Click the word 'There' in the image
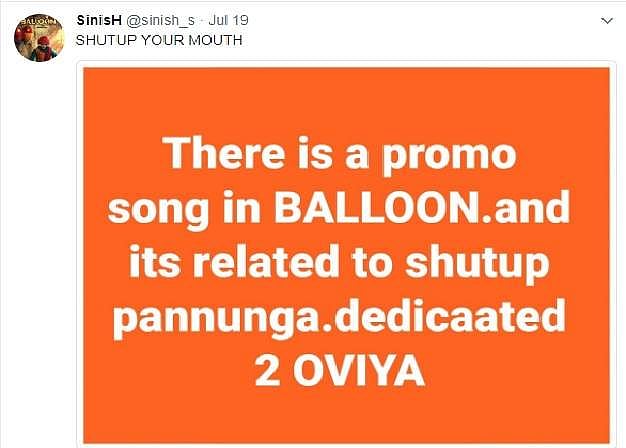The image size is (626, 448). point(226,153)
